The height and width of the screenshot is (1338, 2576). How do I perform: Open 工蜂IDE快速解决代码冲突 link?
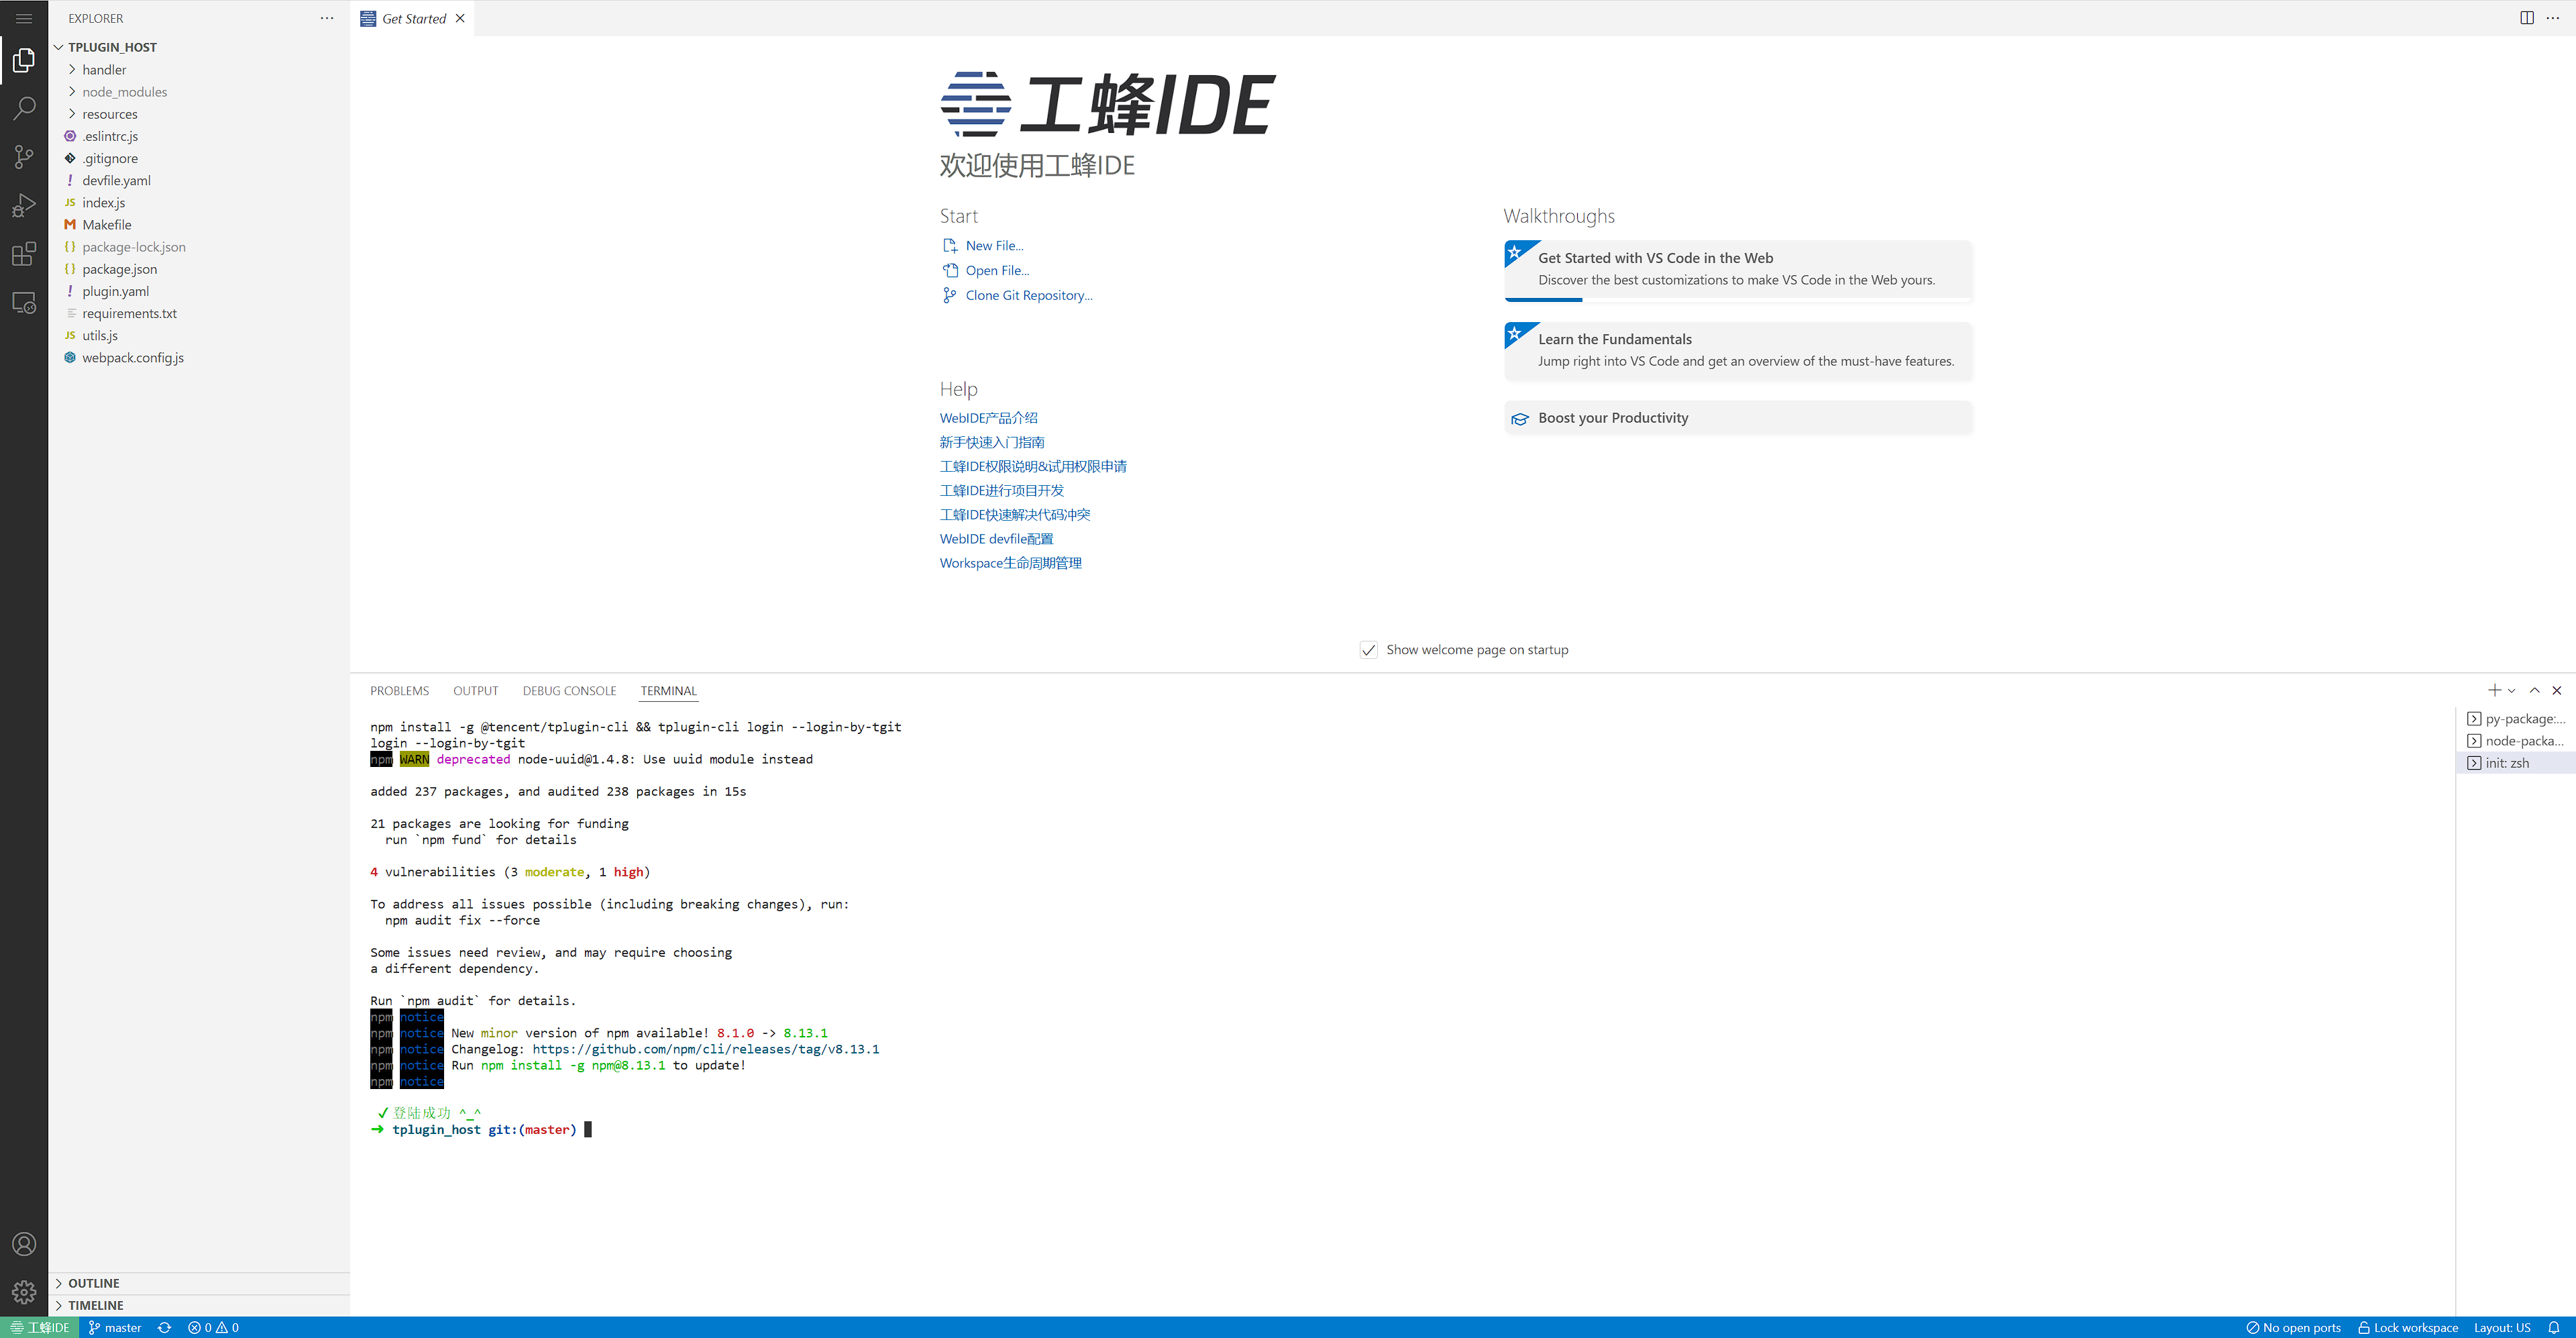1014,514
